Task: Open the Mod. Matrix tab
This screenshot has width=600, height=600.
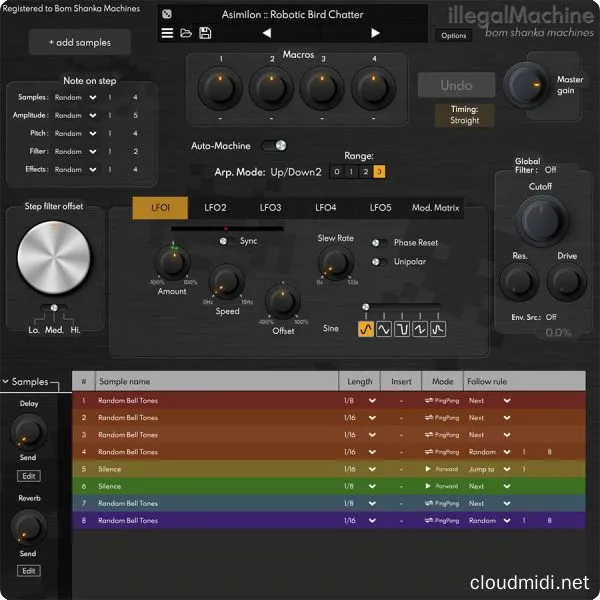Action: pos(435,208)
